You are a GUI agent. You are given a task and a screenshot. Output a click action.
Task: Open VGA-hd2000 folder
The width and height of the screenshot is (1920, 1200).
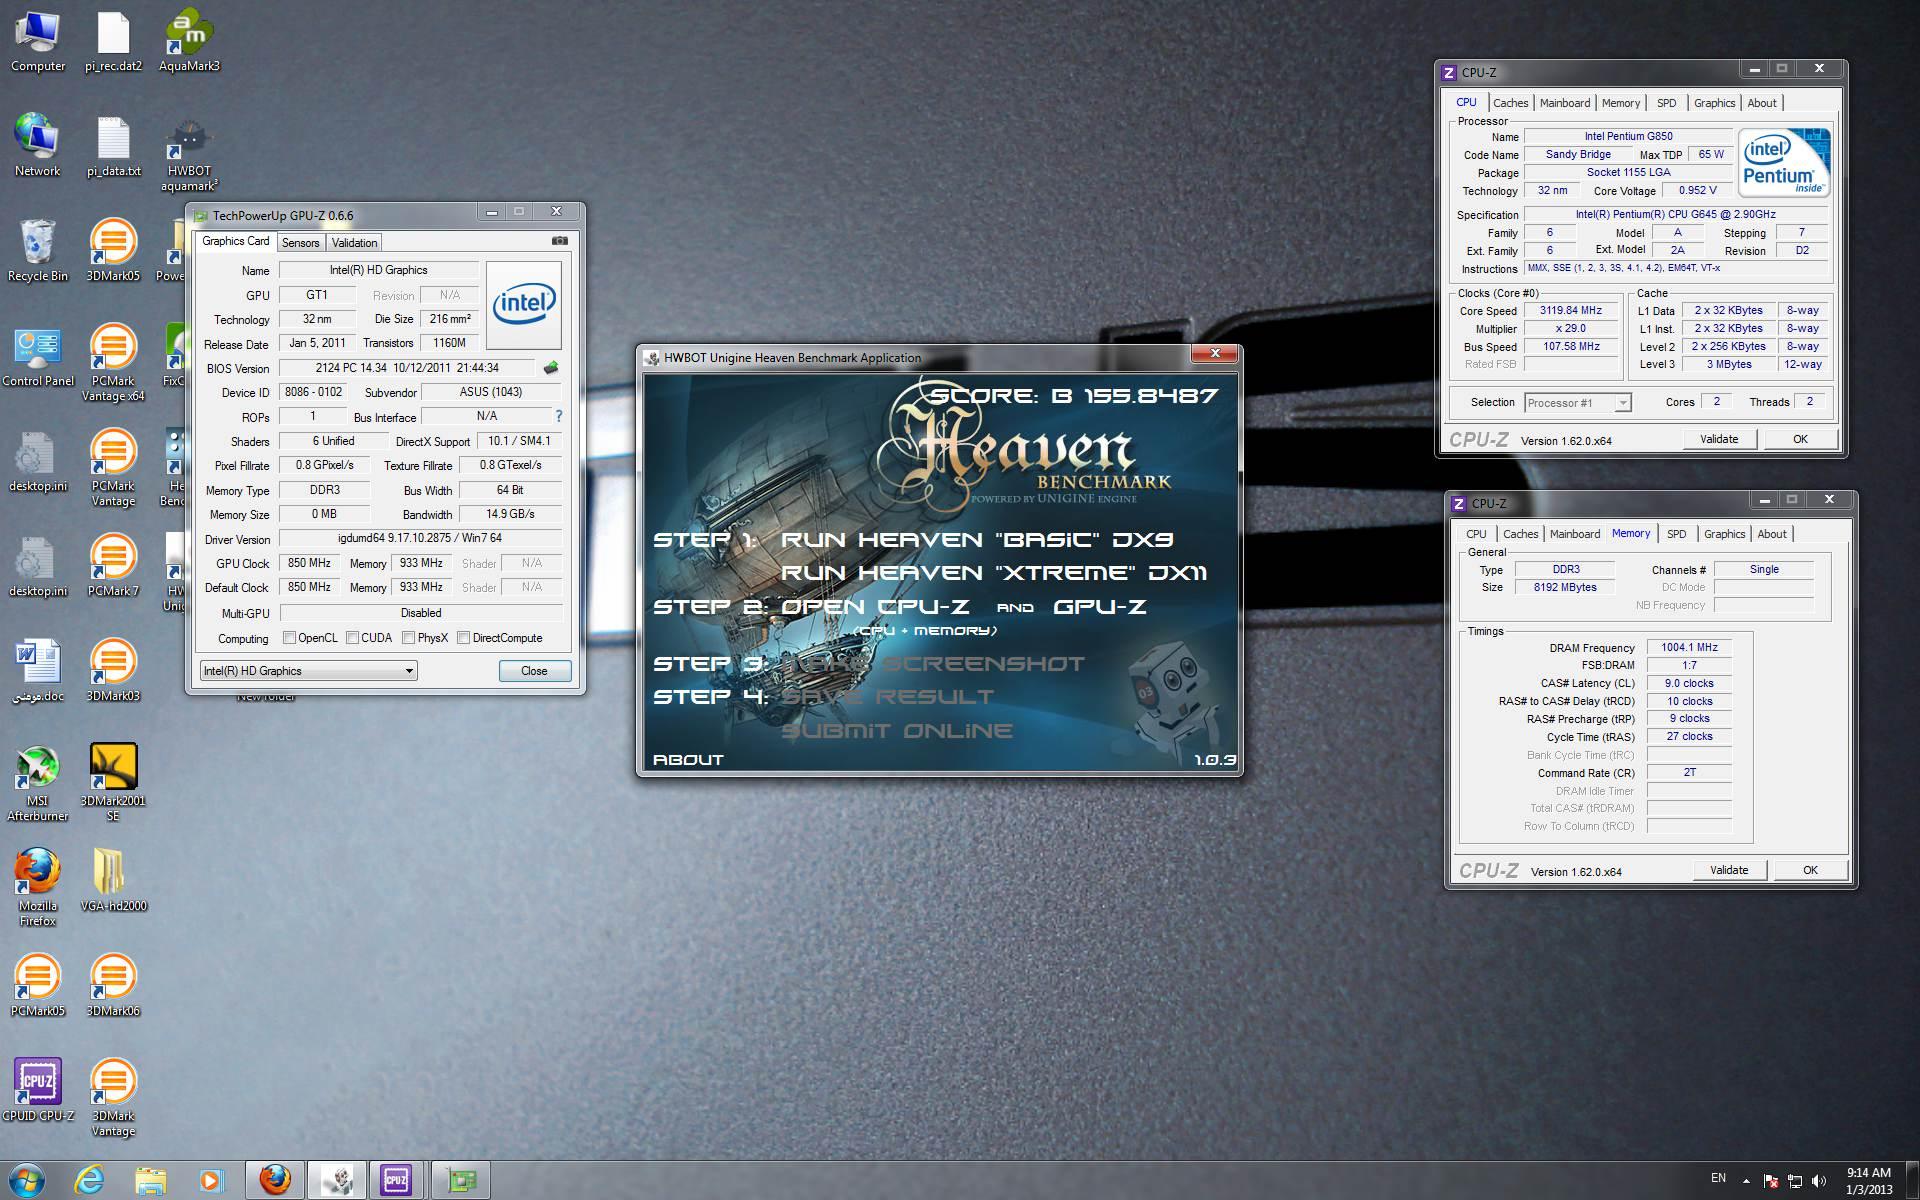(113, 882)
